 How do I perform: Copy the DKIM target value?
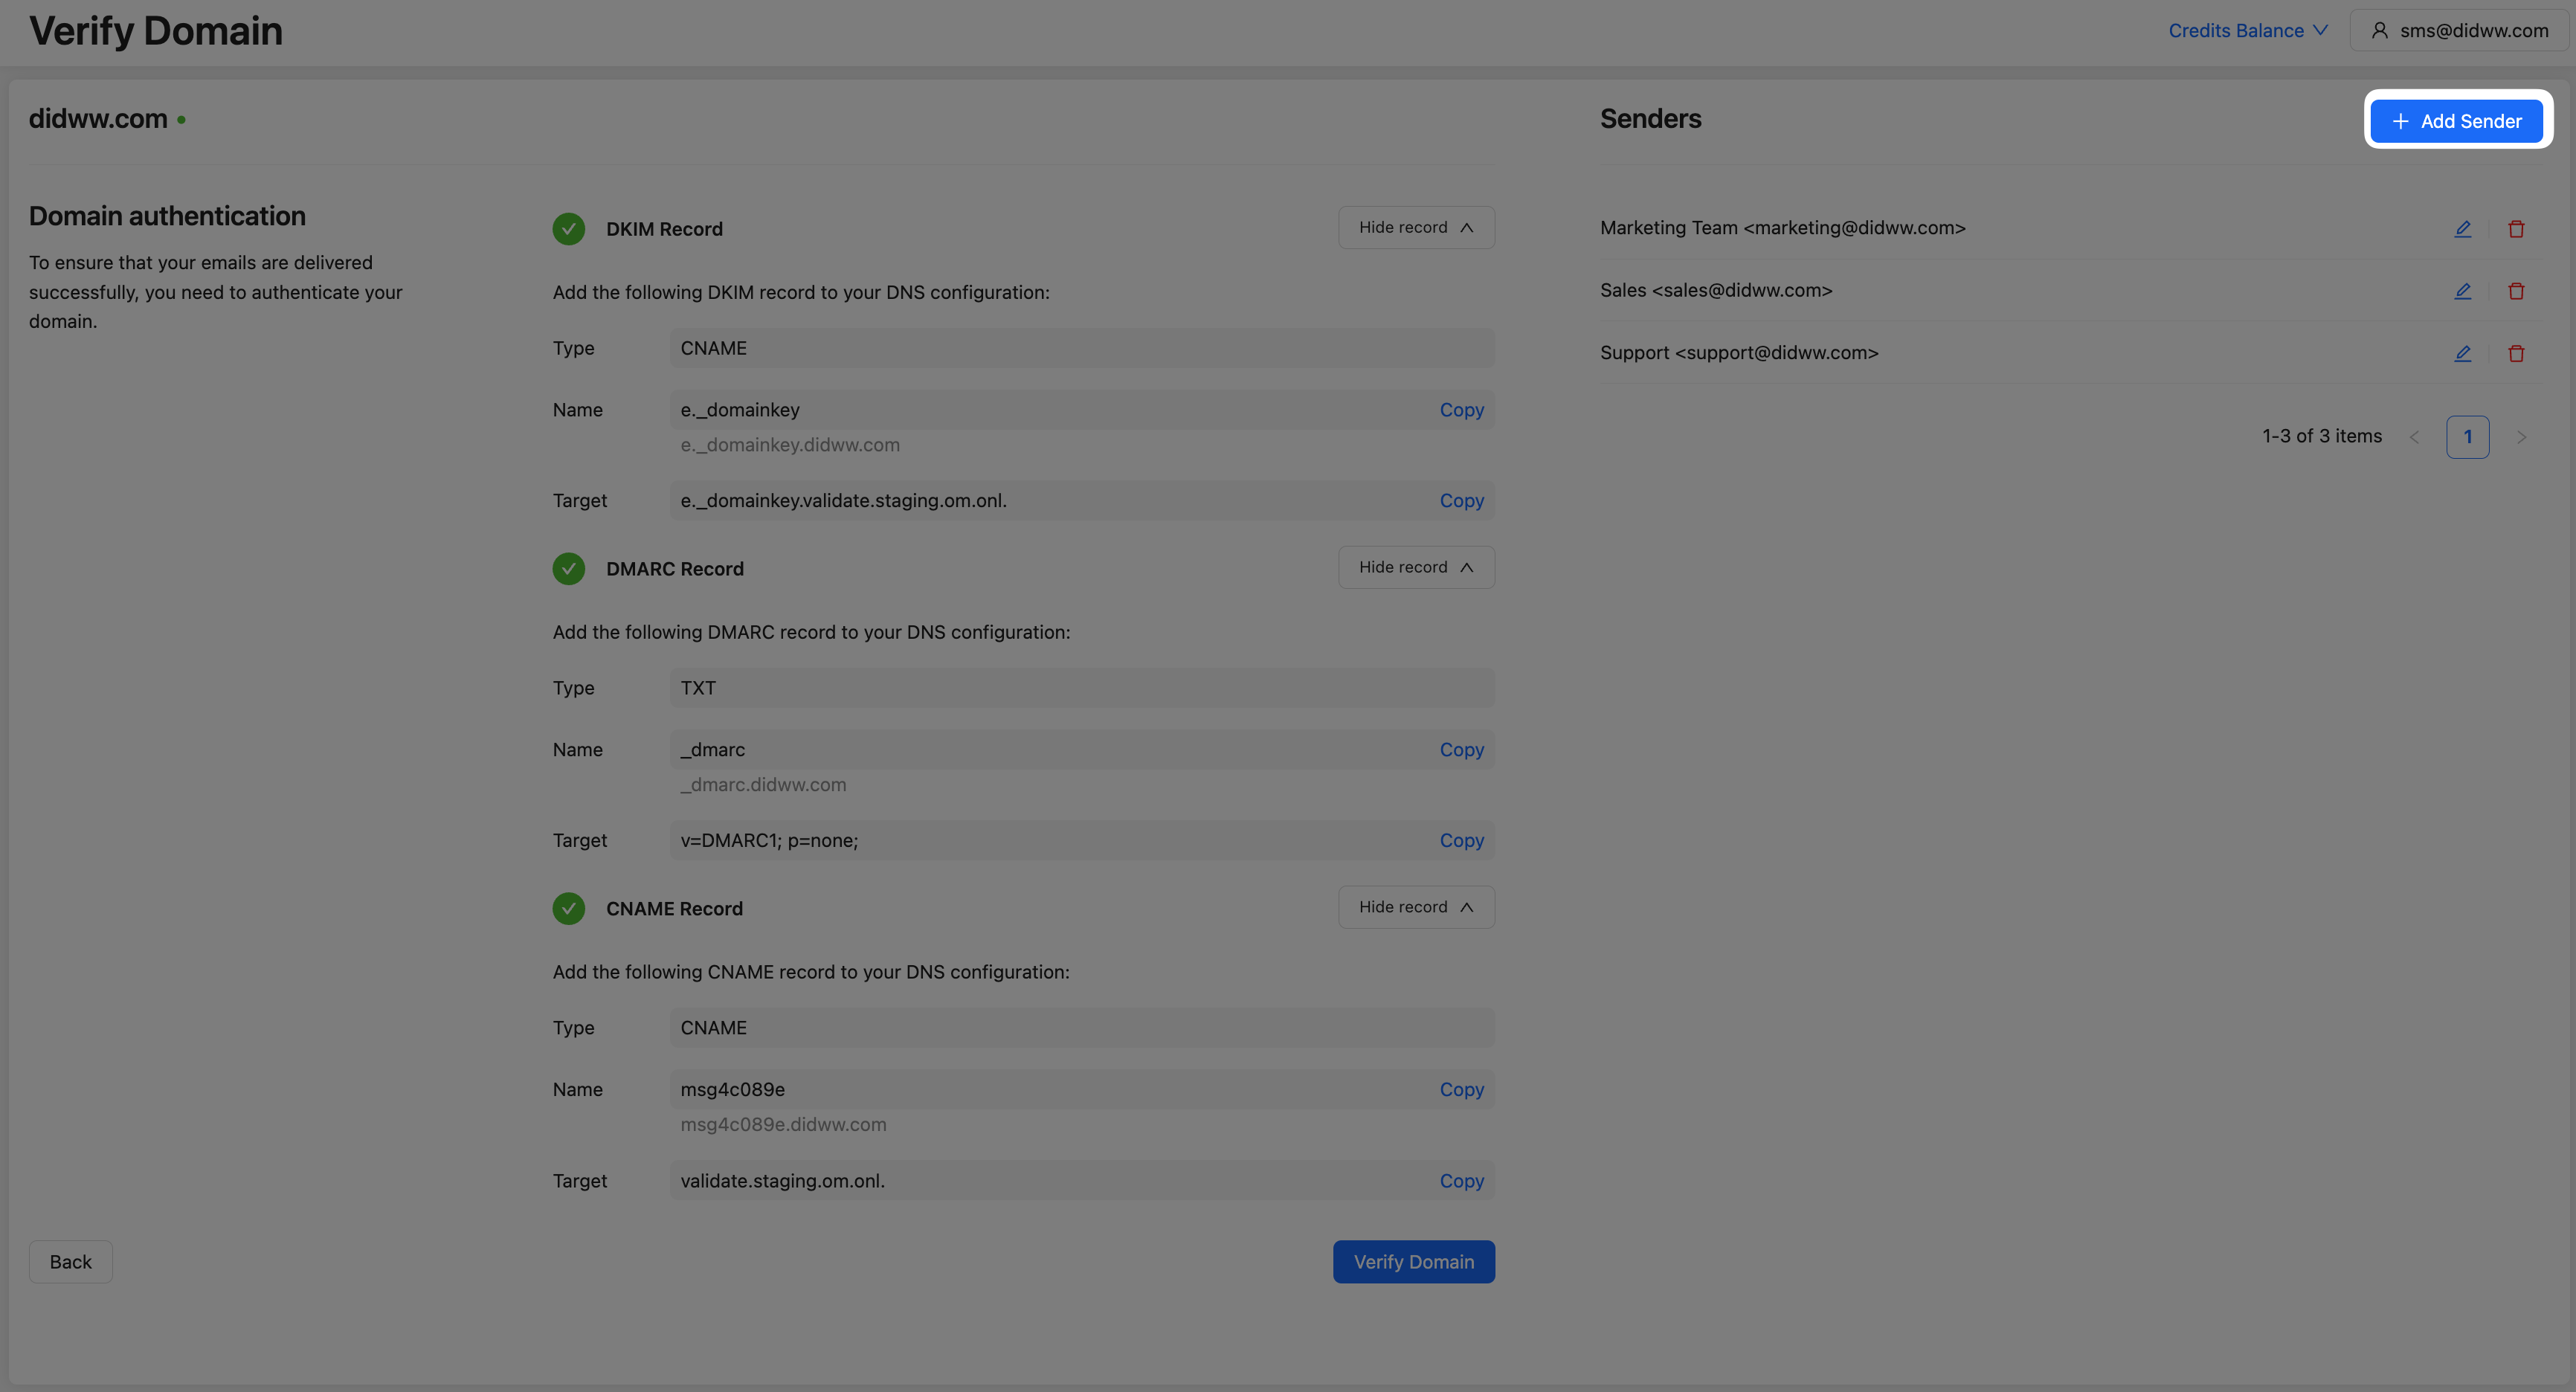[x=1461, y=500]
